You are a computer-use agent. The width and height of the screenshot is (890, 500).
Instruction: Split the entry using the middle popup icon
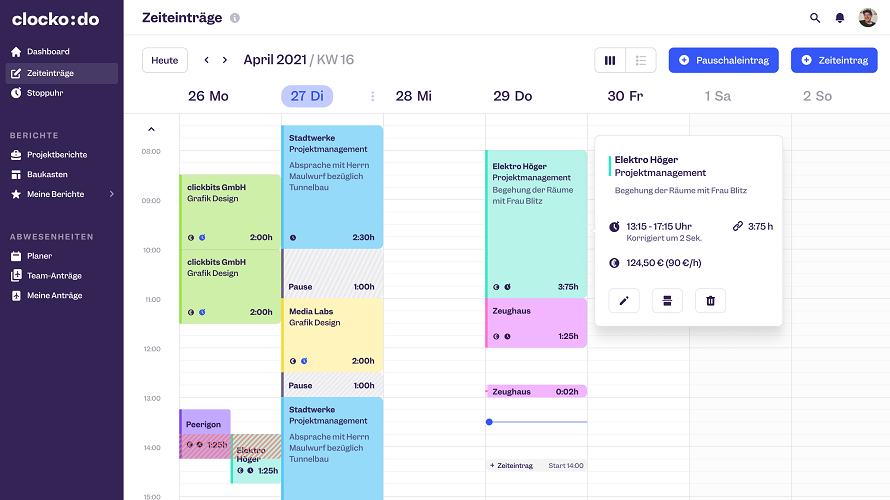coord(667,301)
